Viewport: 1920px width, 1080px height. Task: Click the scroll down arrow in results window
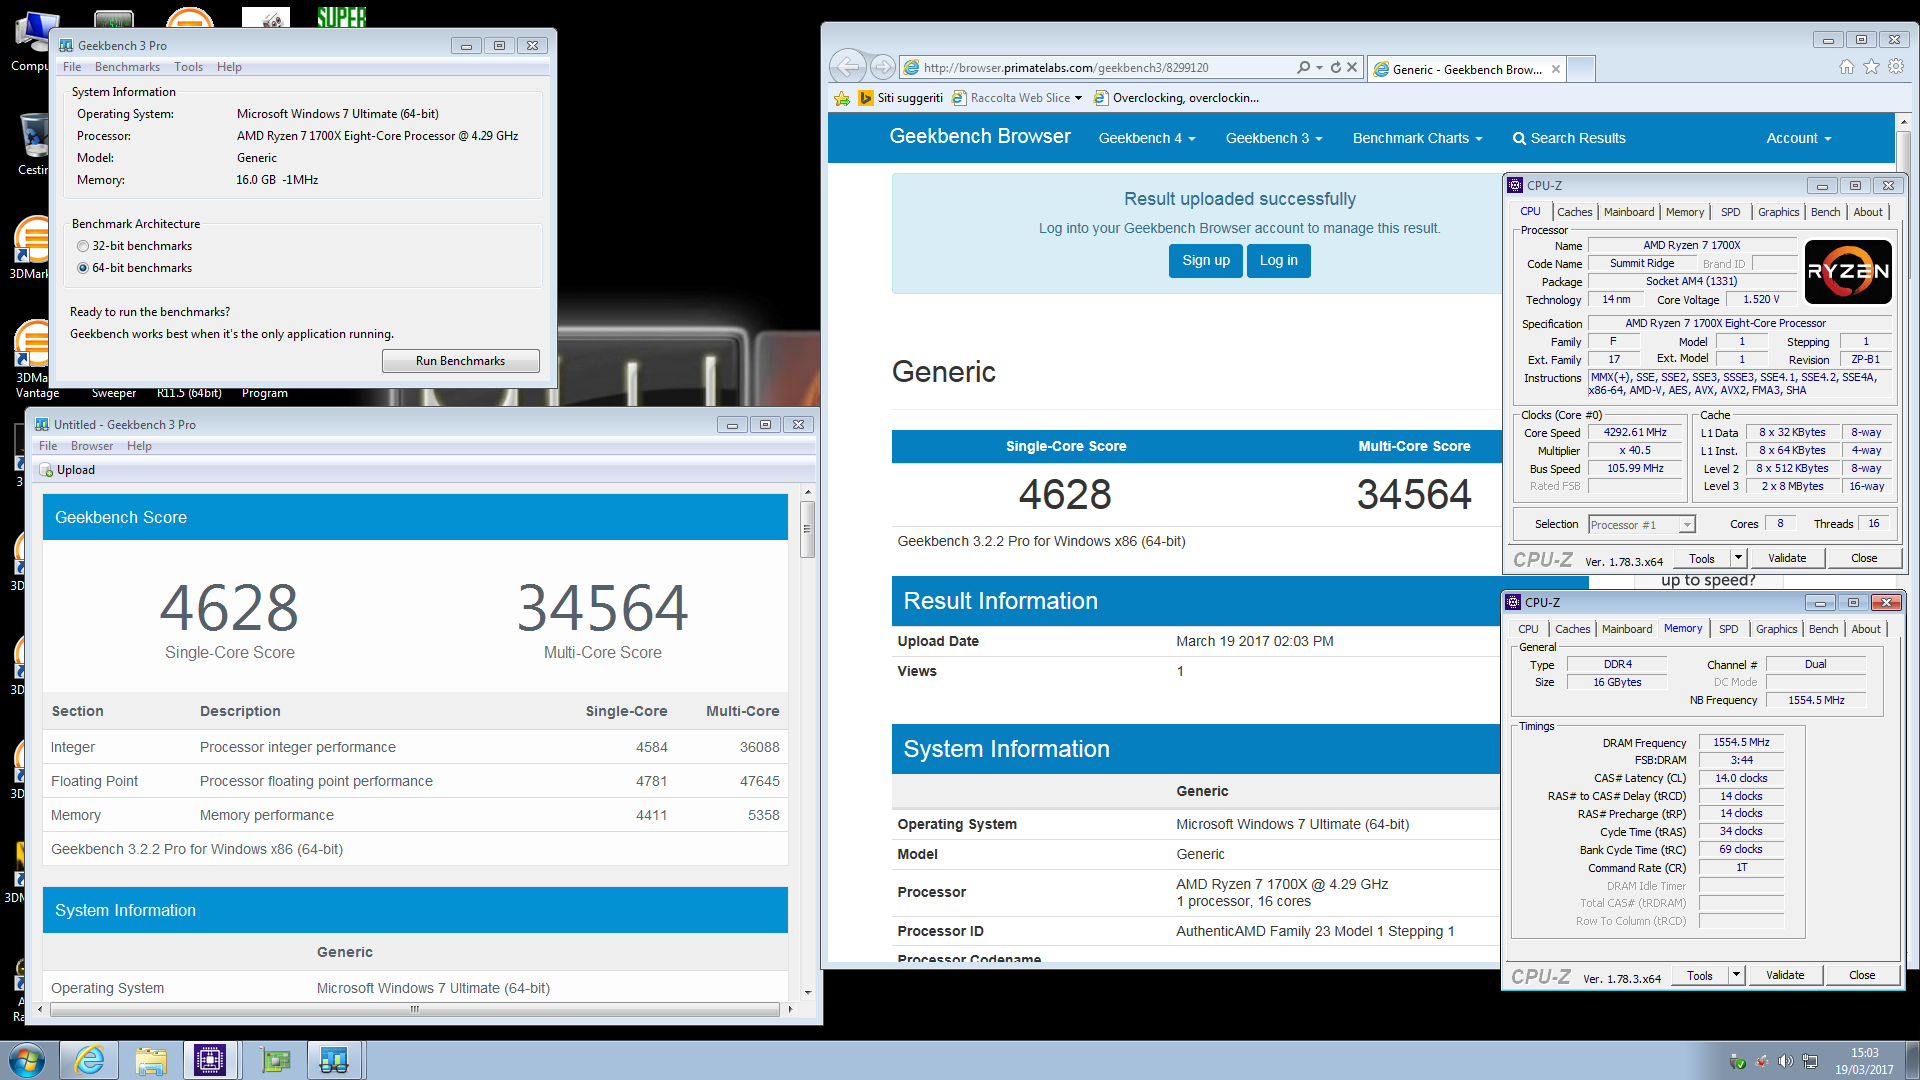[x=808, y=993]
